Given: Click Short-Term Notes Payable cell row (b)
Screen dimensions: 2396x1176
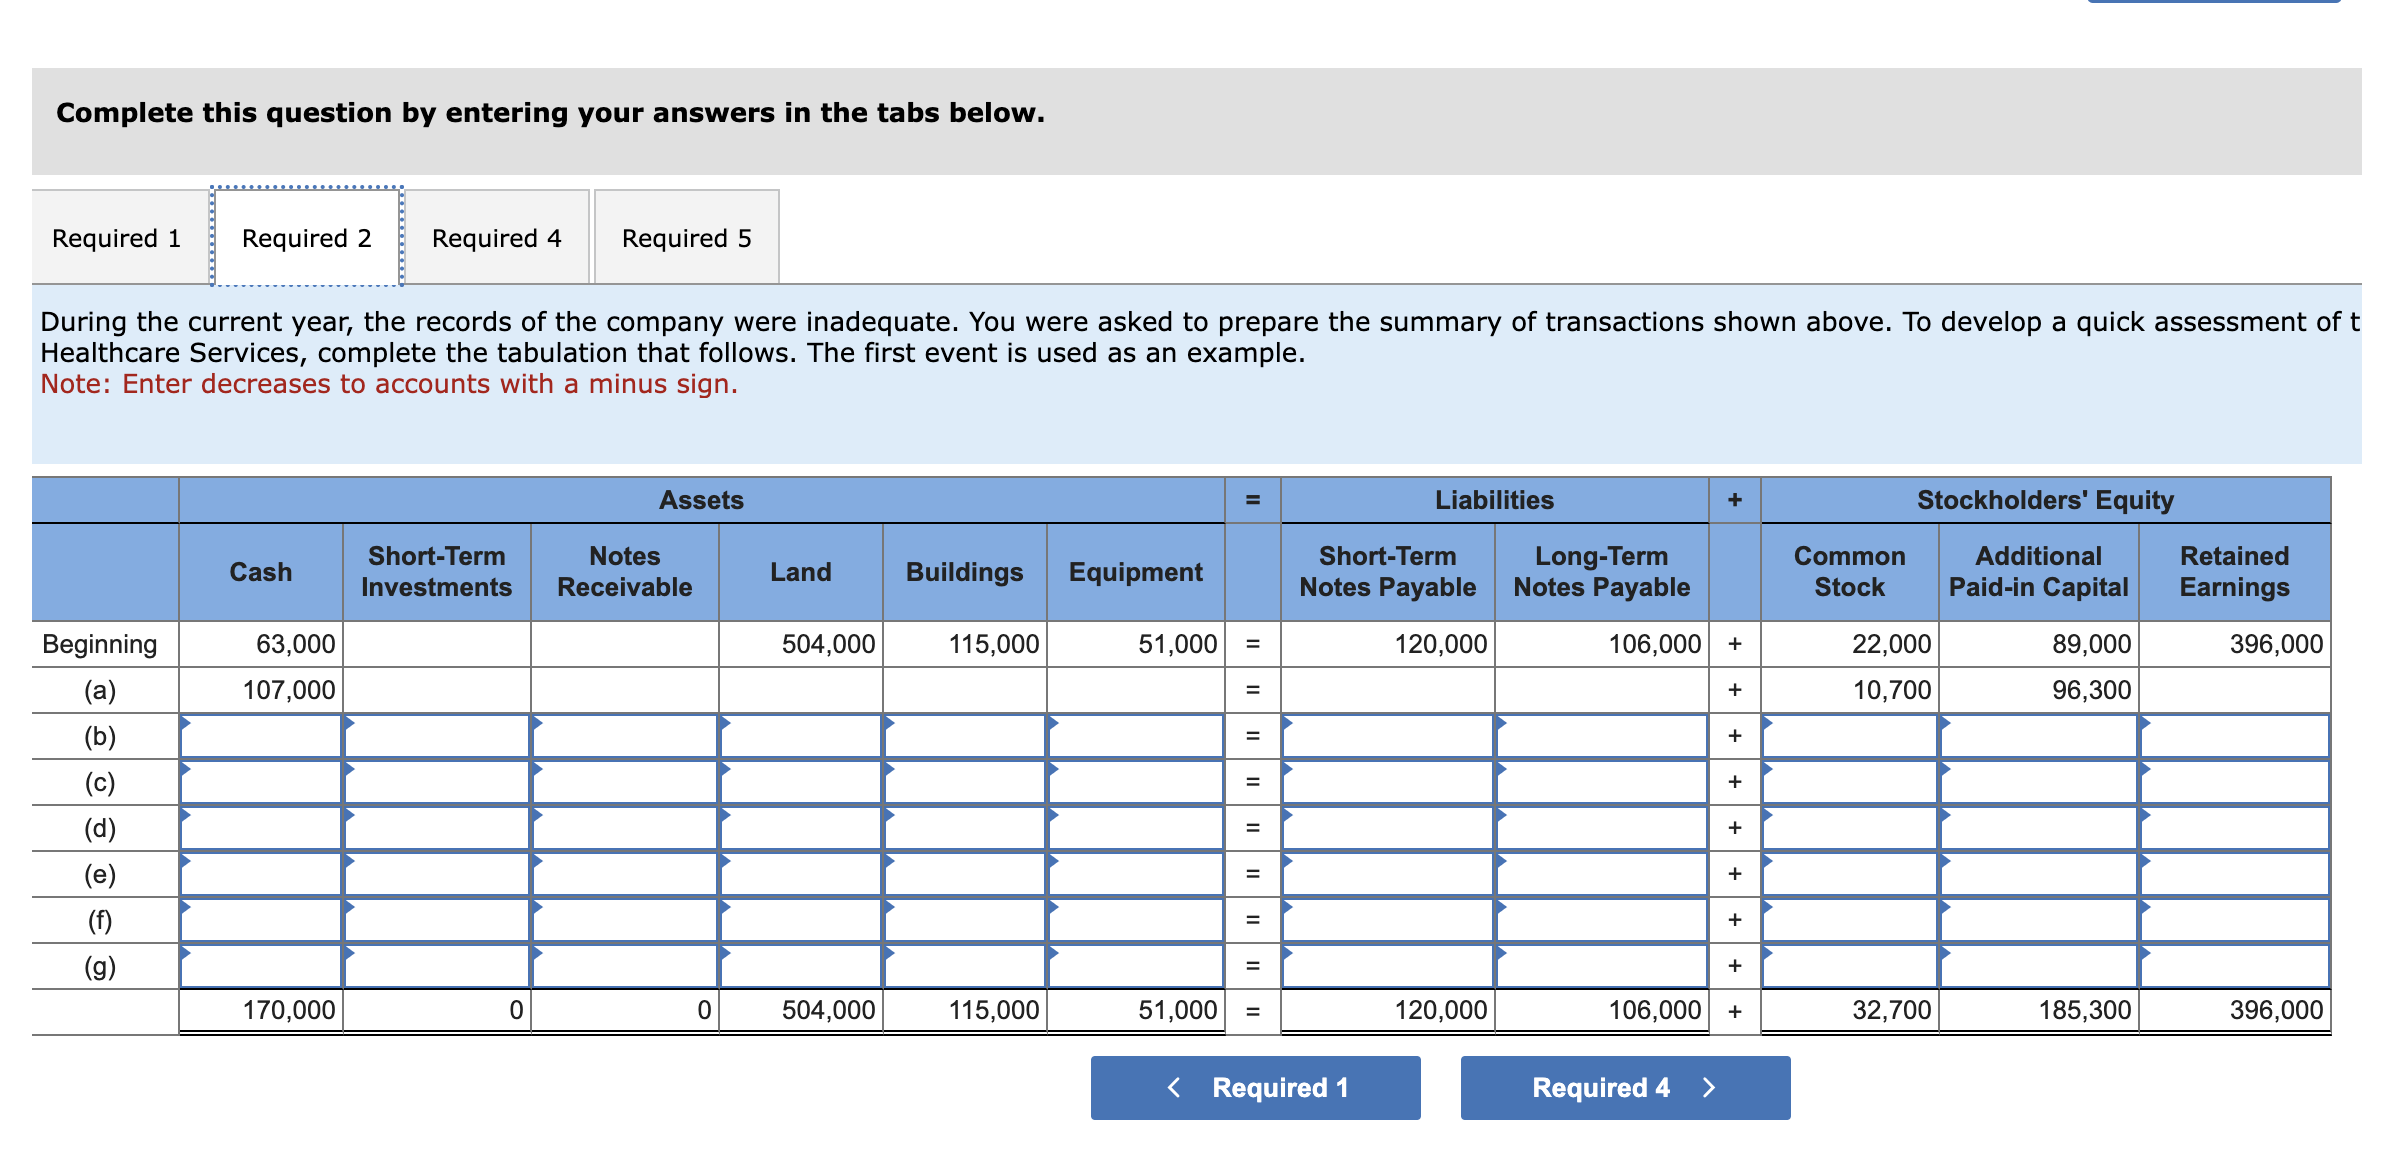Looking at the screenshot, I should click(1387, 737).
